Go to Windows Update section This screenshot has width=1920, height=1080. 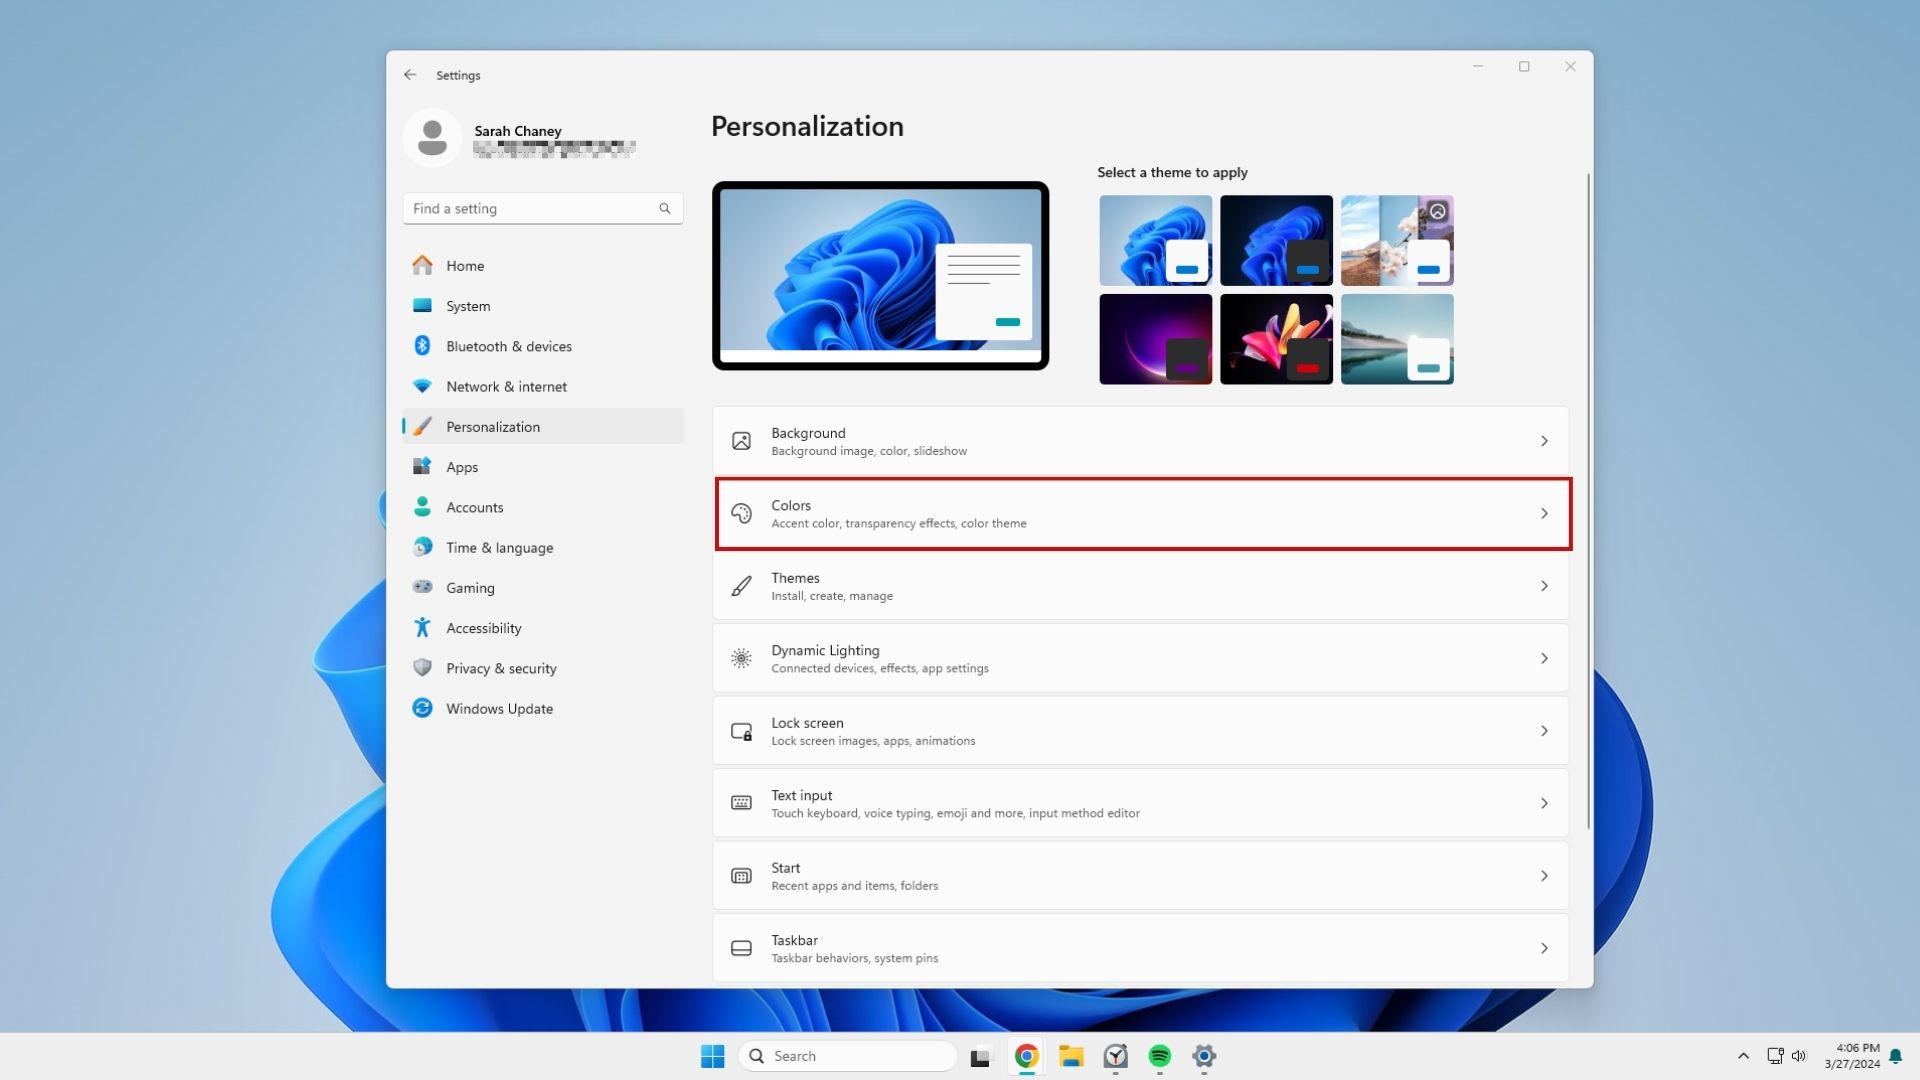[x=499, y=709]
